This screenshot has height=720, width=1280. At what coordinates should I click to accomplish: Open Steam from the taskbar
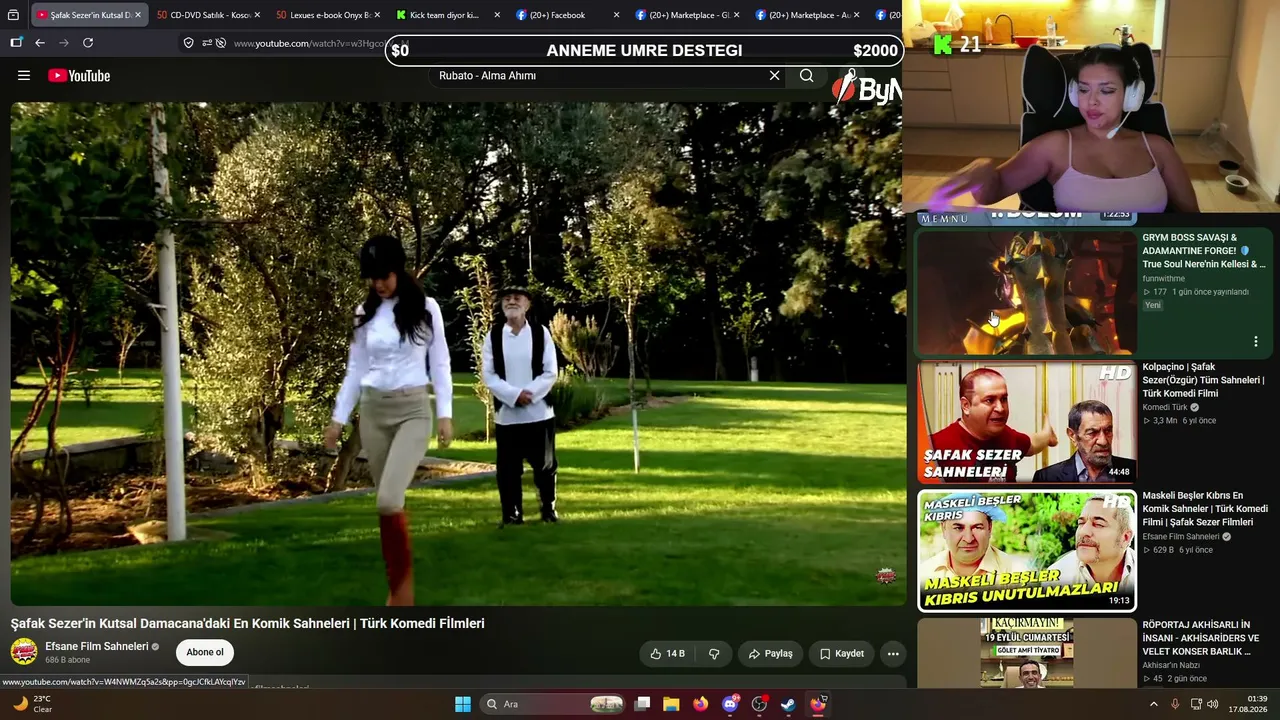(788, 704)
